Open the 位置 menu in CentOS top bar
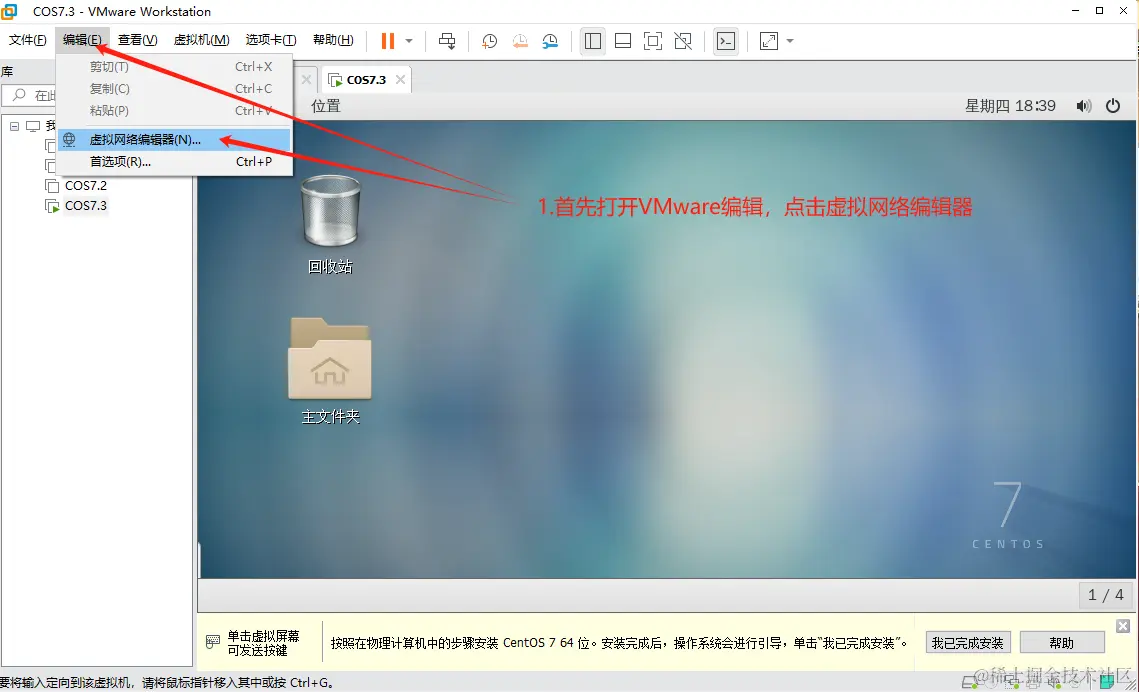This screenshot has width=1139, height=692. 325,106
